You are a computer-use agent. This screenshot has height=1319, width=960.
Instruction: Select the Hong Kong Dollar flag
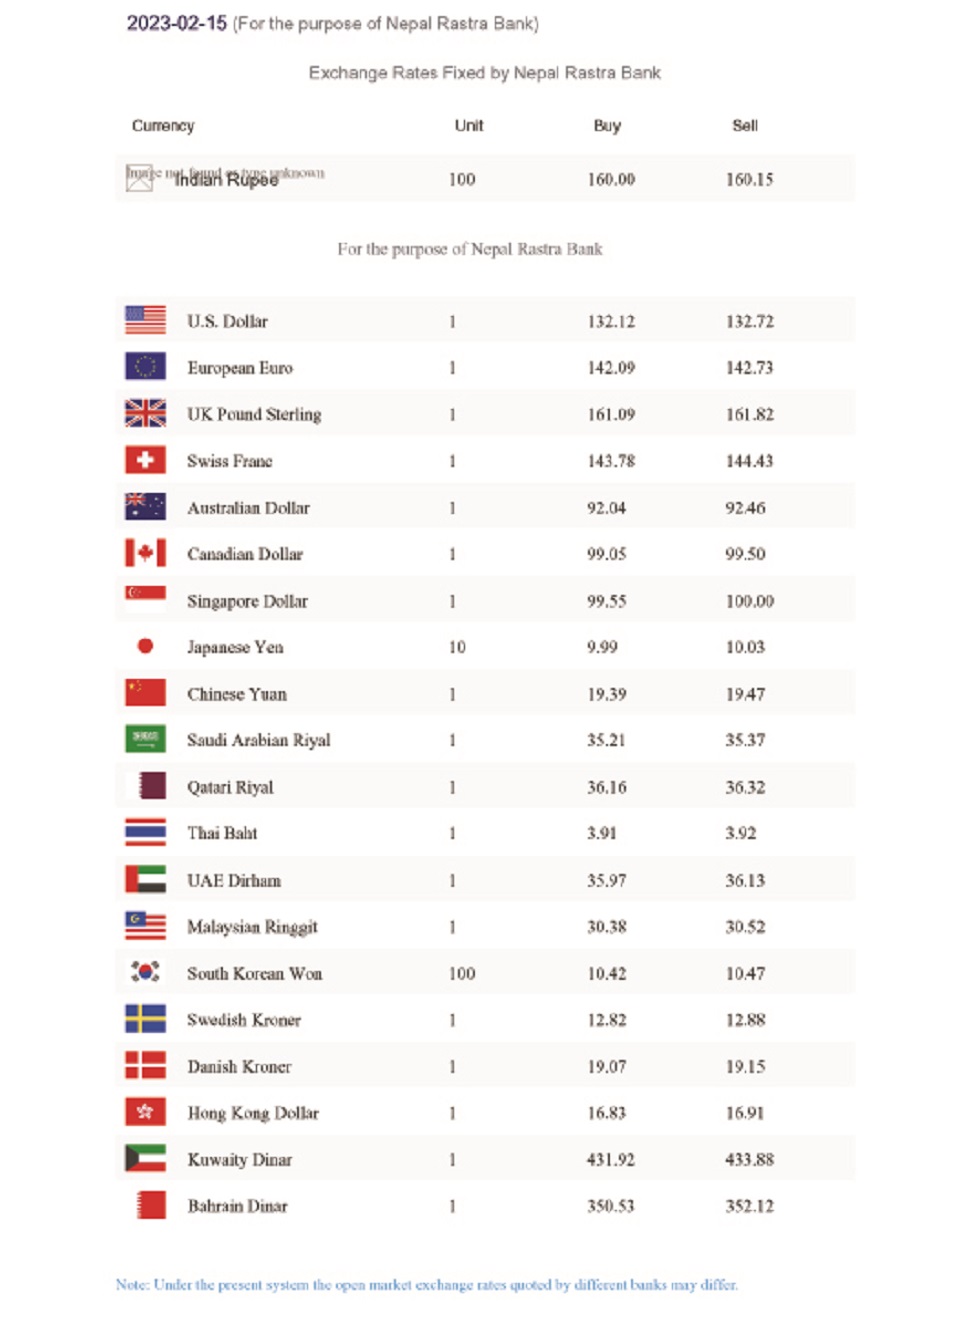coord(145,1111)
